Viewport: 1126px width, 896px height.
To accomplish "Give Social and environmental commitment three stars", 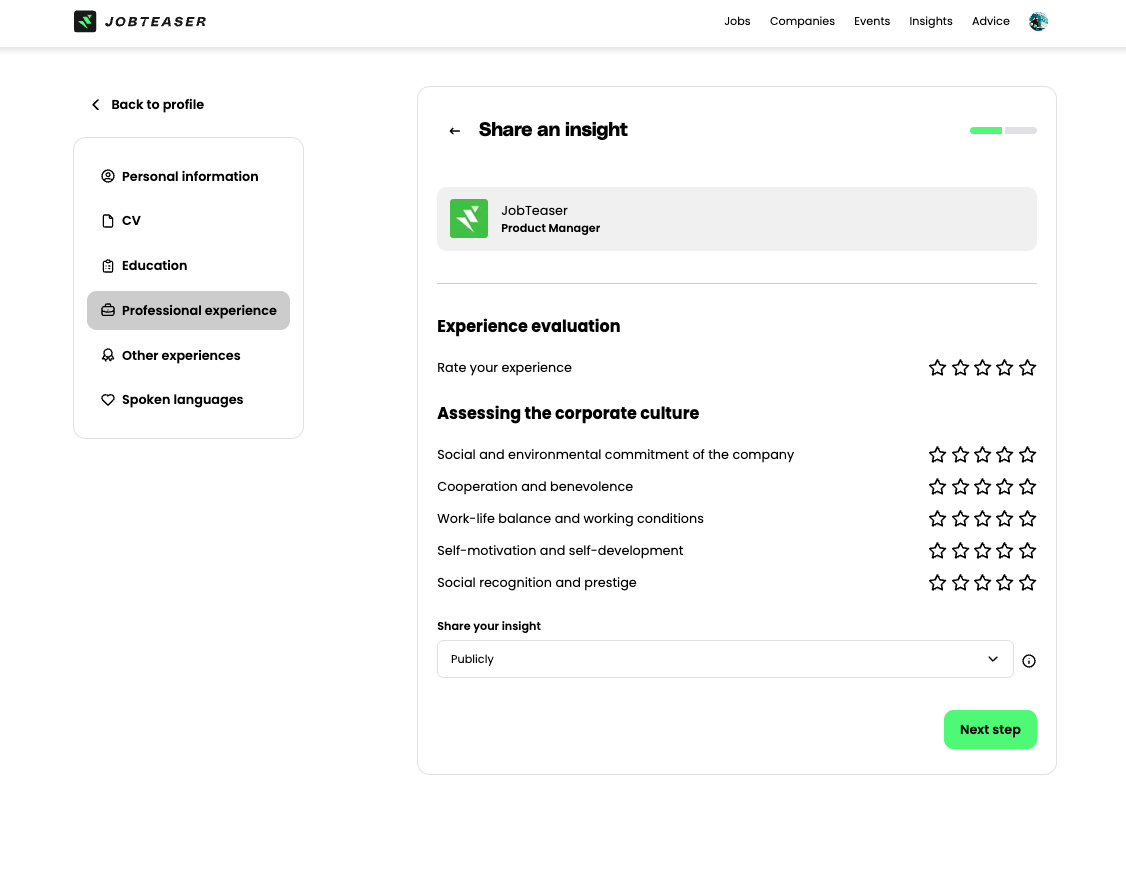I will click(x=982, y=454).
